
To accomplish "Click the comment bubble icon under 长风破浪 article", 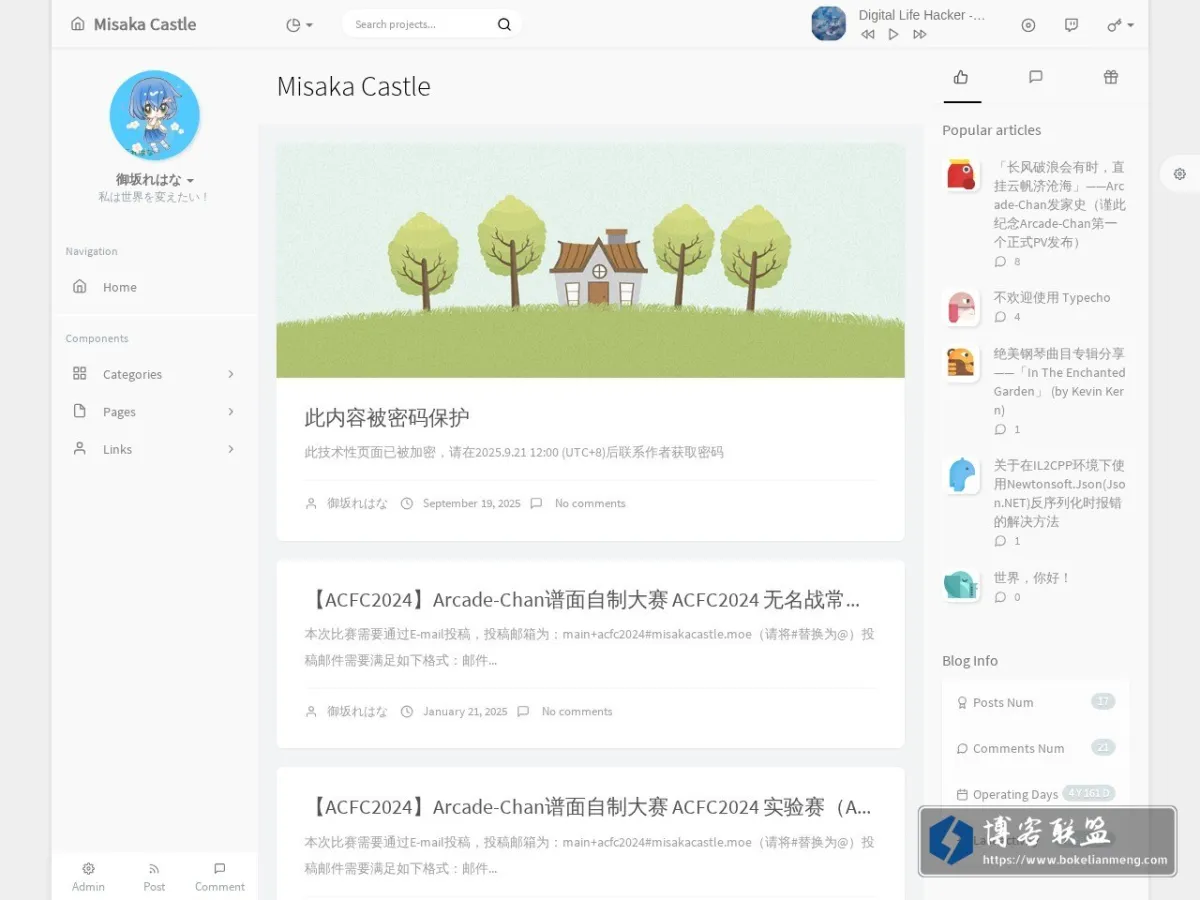I will (1000, 261).
